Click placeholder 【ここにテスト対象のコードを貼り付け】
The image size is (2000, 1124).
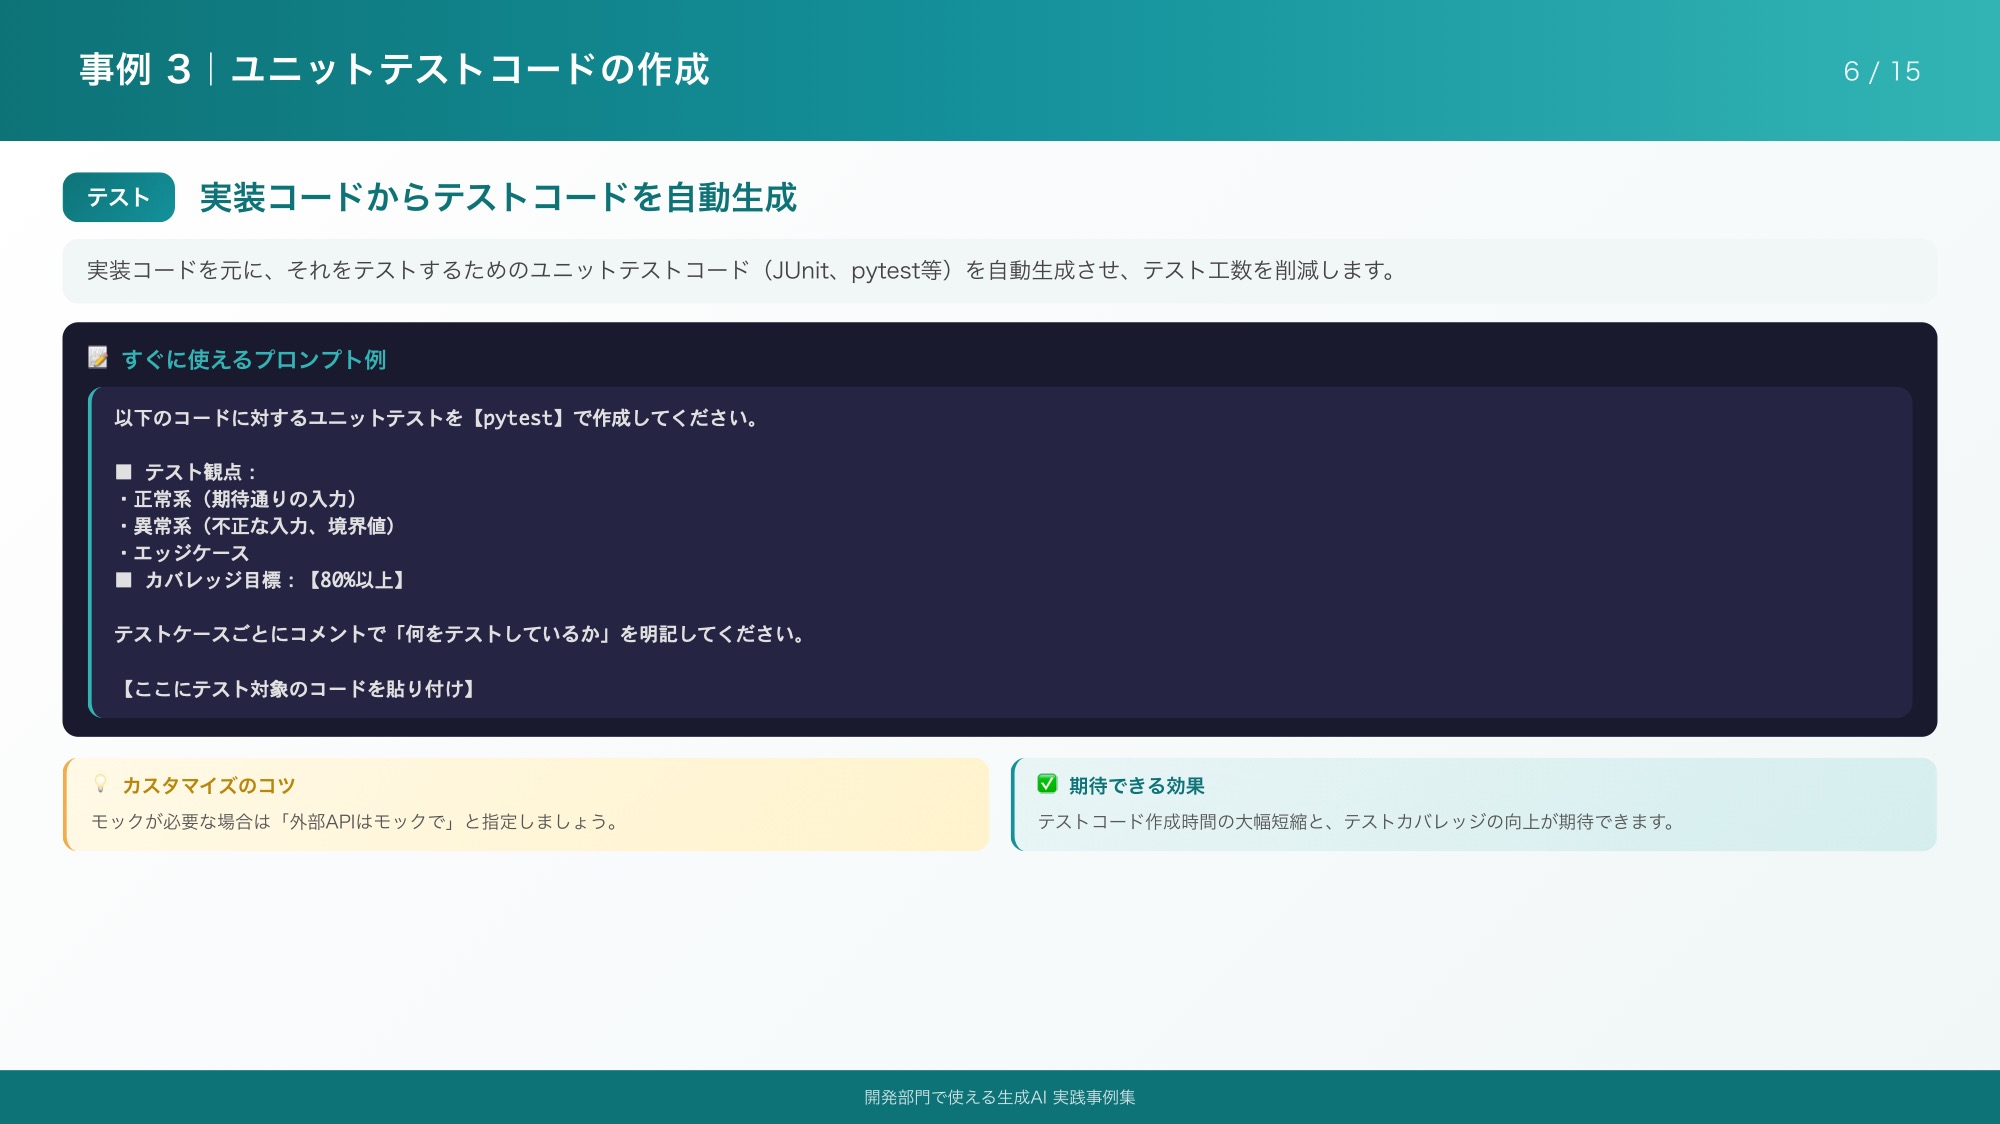point(296,689)
